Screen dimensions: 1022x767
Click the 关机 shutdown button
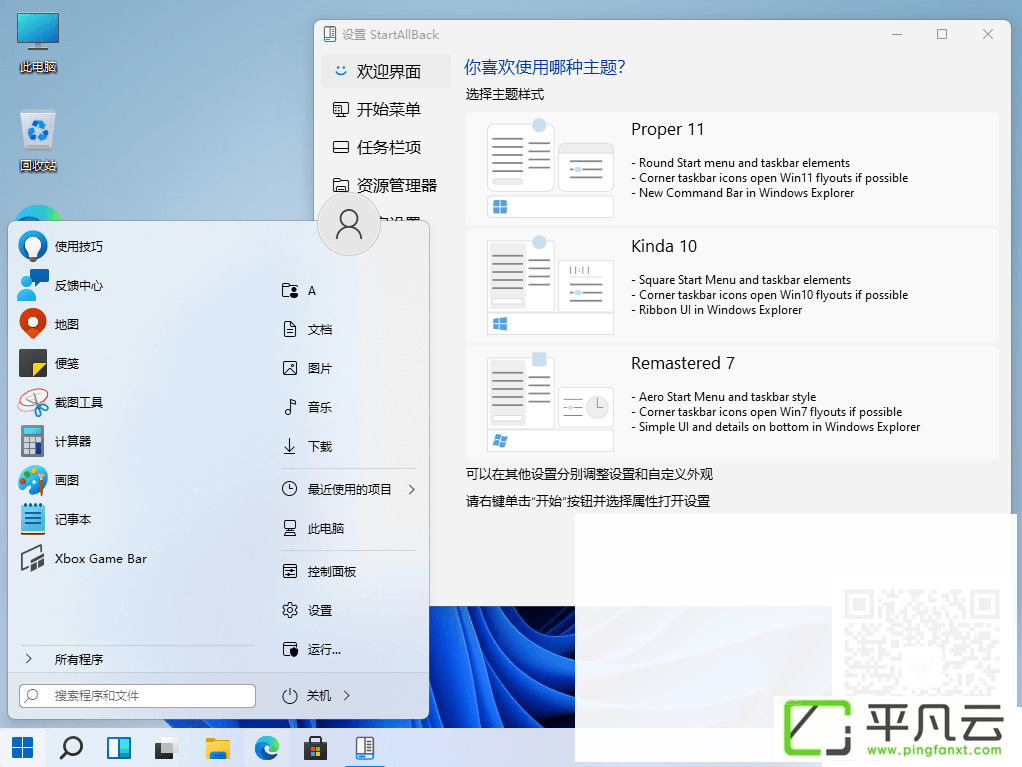point(306,695)
